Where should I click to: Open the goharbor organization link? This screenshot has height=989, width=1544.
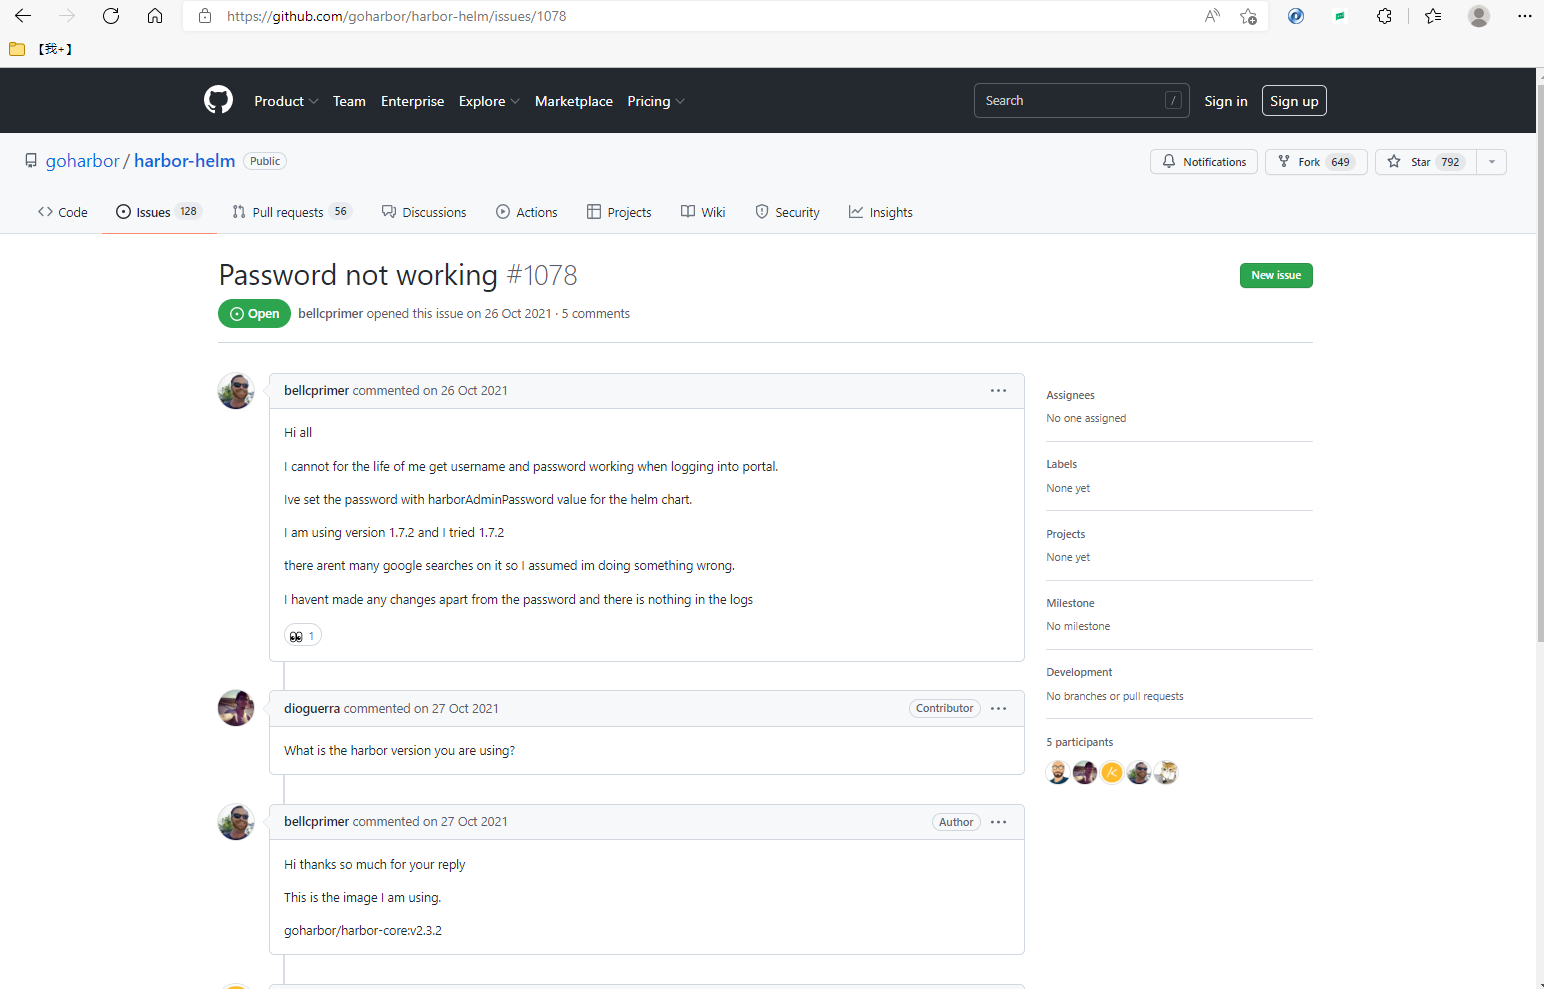pos(83,161)
